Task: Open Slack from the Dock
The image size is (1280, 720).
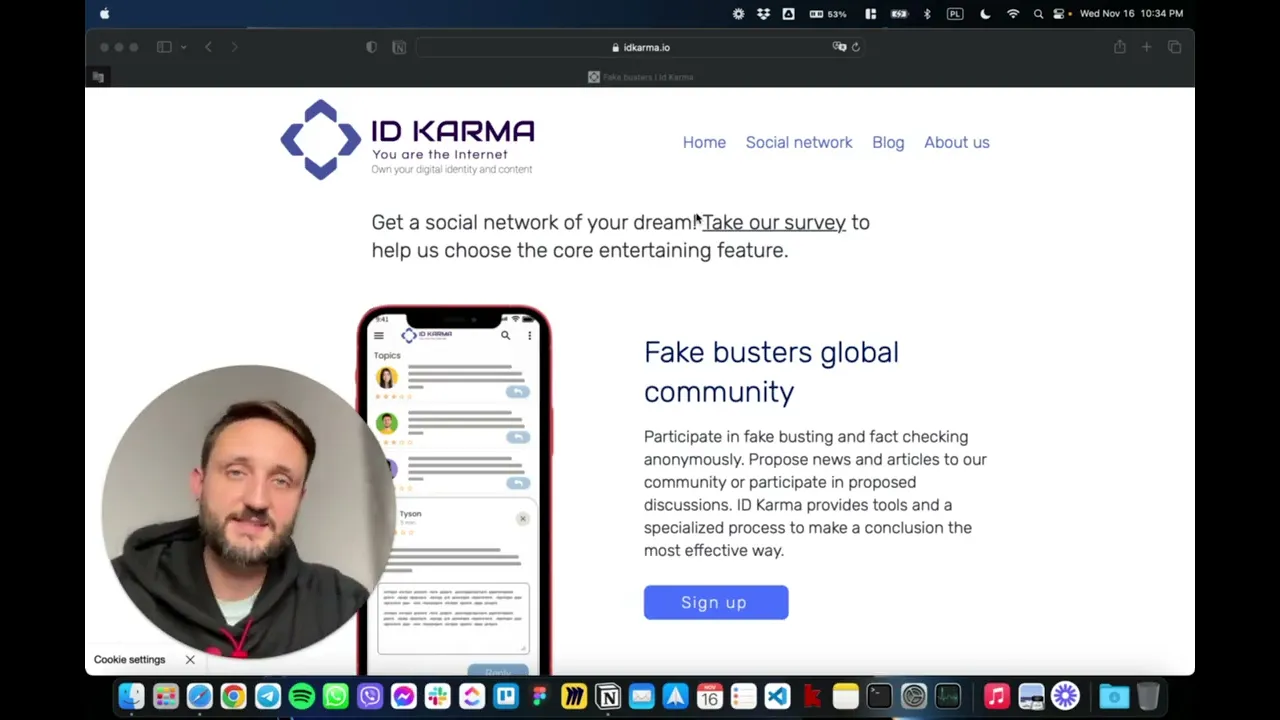Action: coord(438,696)
